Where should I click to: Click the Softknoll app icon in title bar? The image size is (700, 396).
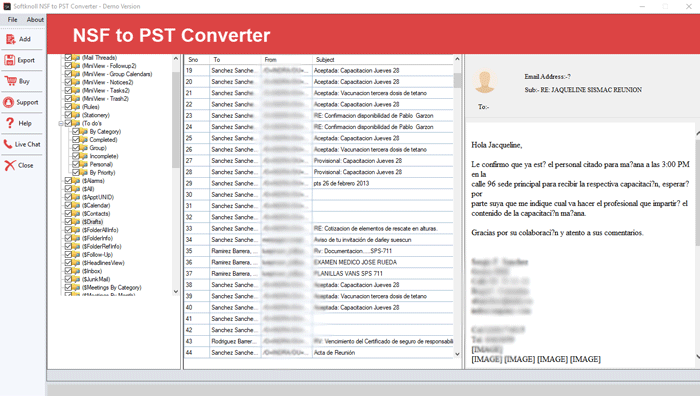coord(7,6)
